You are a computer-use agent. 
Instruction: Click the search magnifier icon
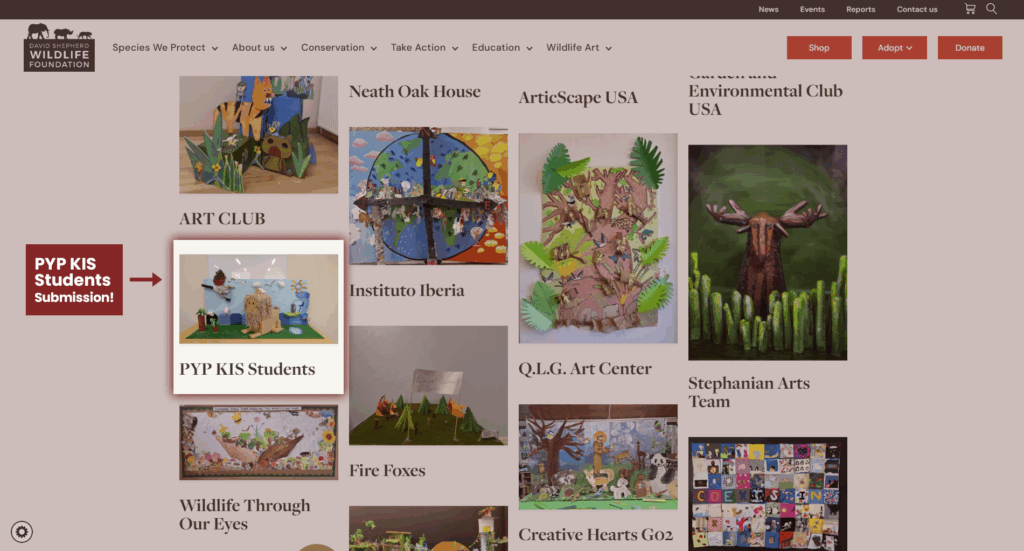pyautogui.click(x=991, y=9)
